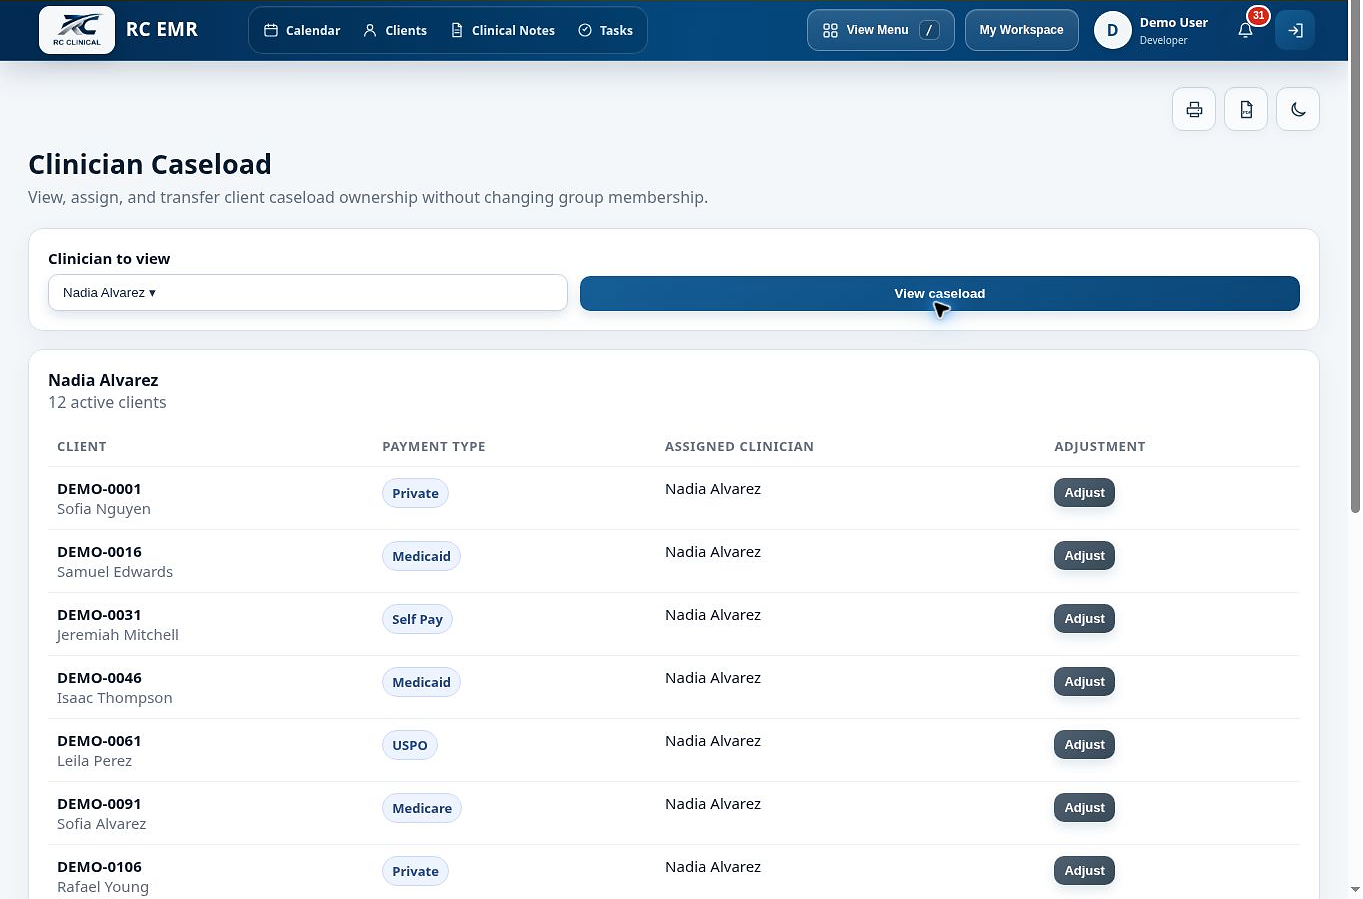Click the View caseload button
This screenshot has width=1363, height=899.
click(940, 293)
